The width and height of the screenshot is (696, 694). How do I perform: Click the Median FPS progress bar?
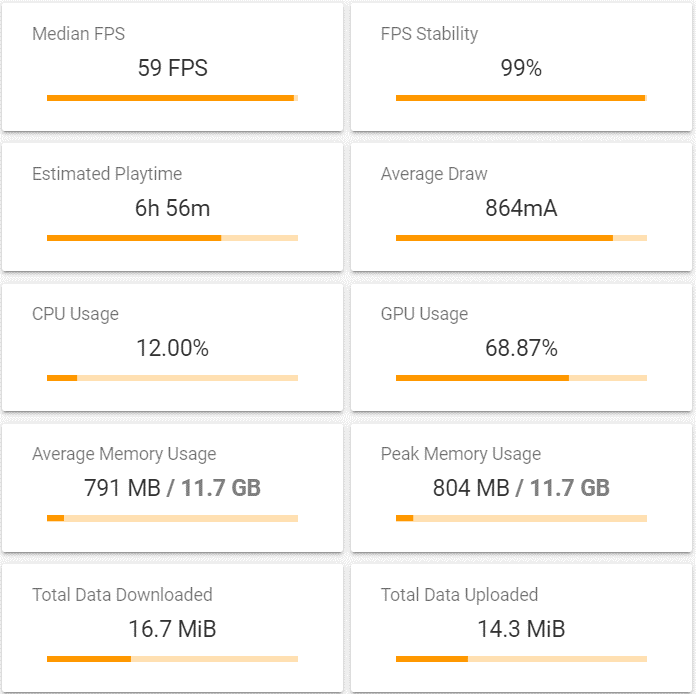(172, 98)
